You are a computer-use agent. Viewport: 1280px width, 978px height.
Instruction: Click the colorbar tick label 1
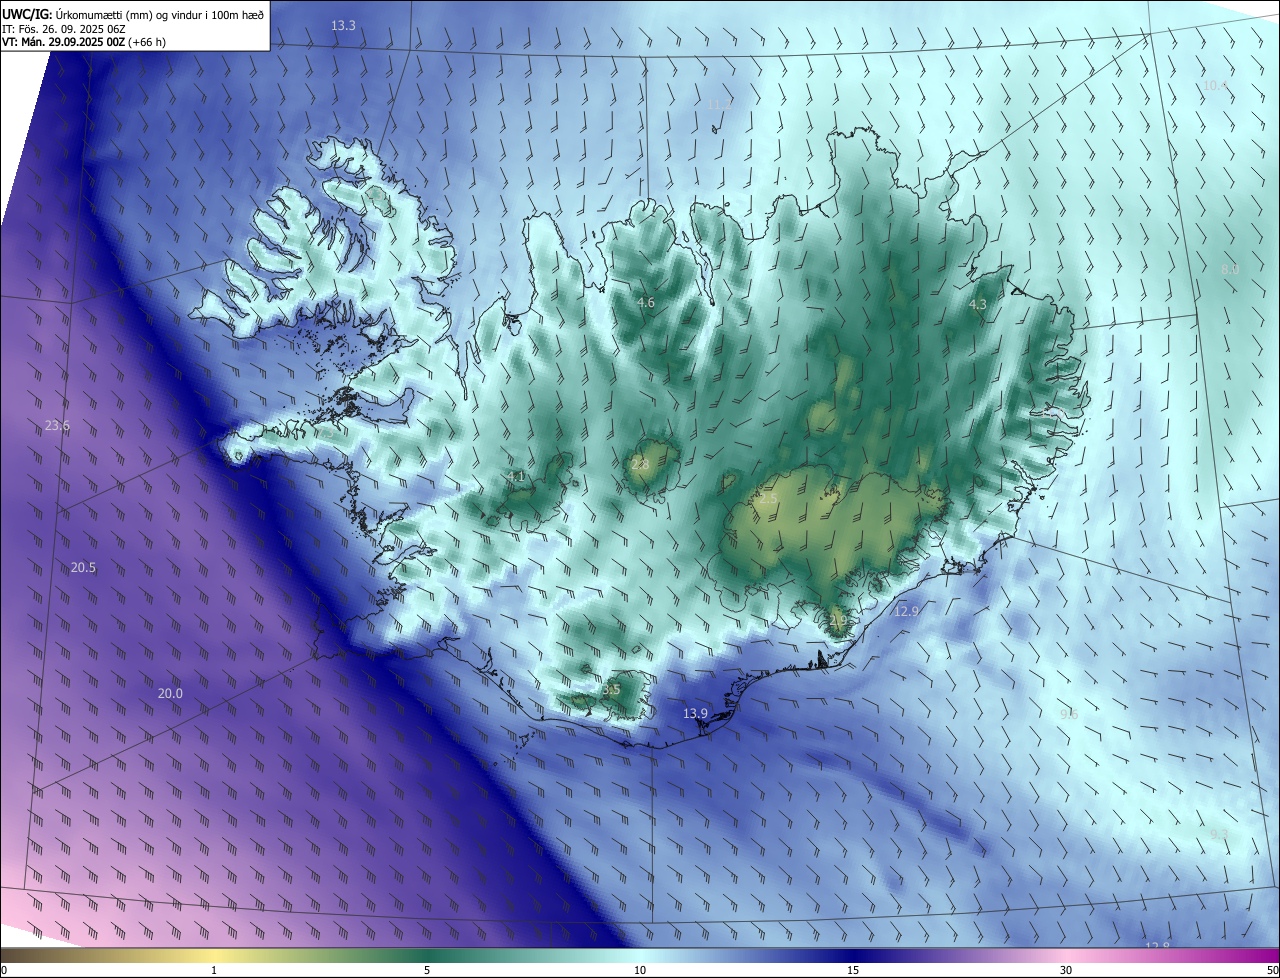tap(214, 970)
